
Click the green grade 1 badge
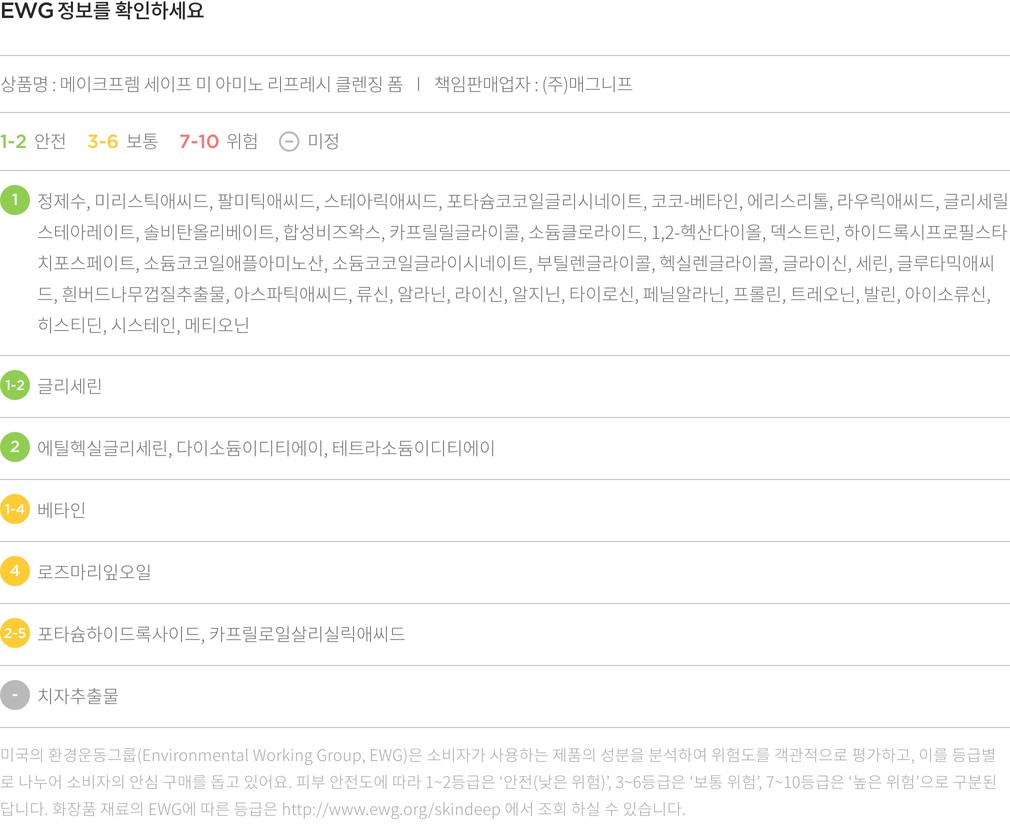tap(15, 200)
